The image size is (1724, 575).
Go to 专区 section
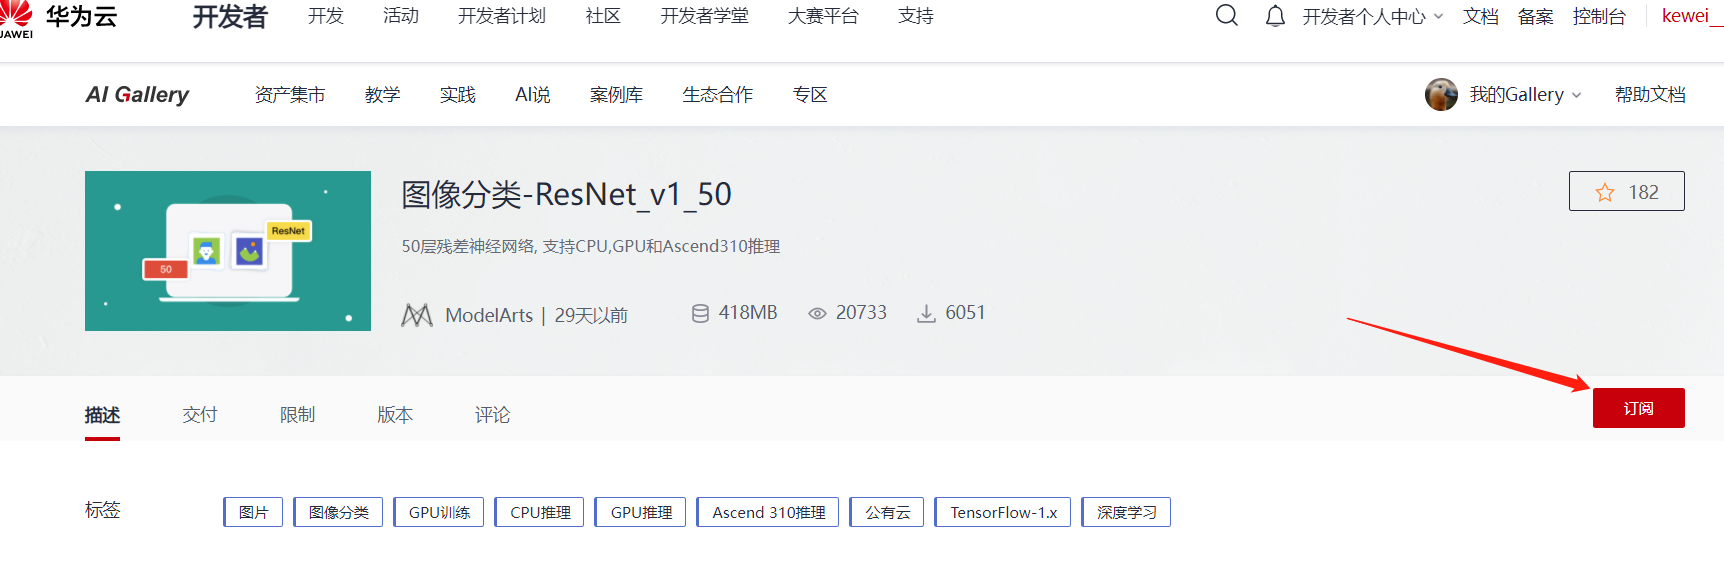point(810,95)
